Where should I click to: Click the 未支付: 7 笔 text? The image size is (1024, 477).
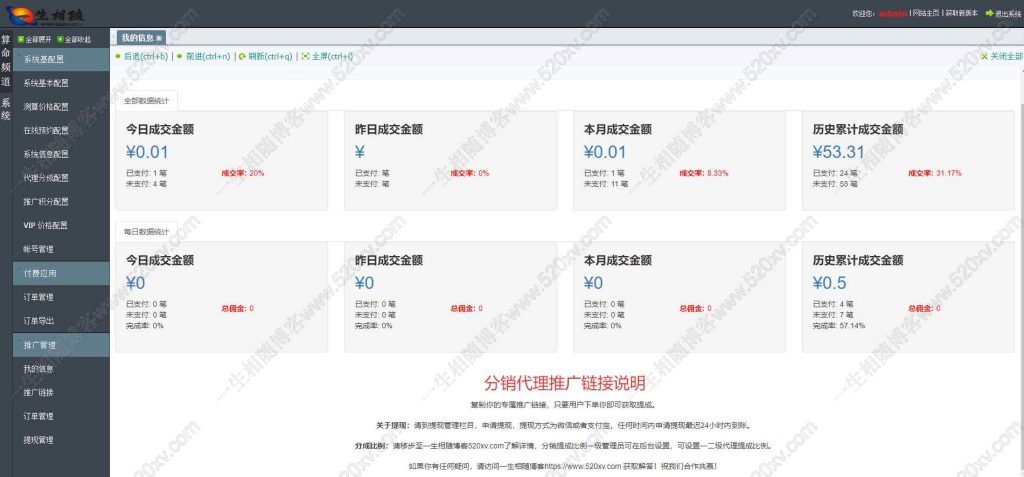[833, 315]
